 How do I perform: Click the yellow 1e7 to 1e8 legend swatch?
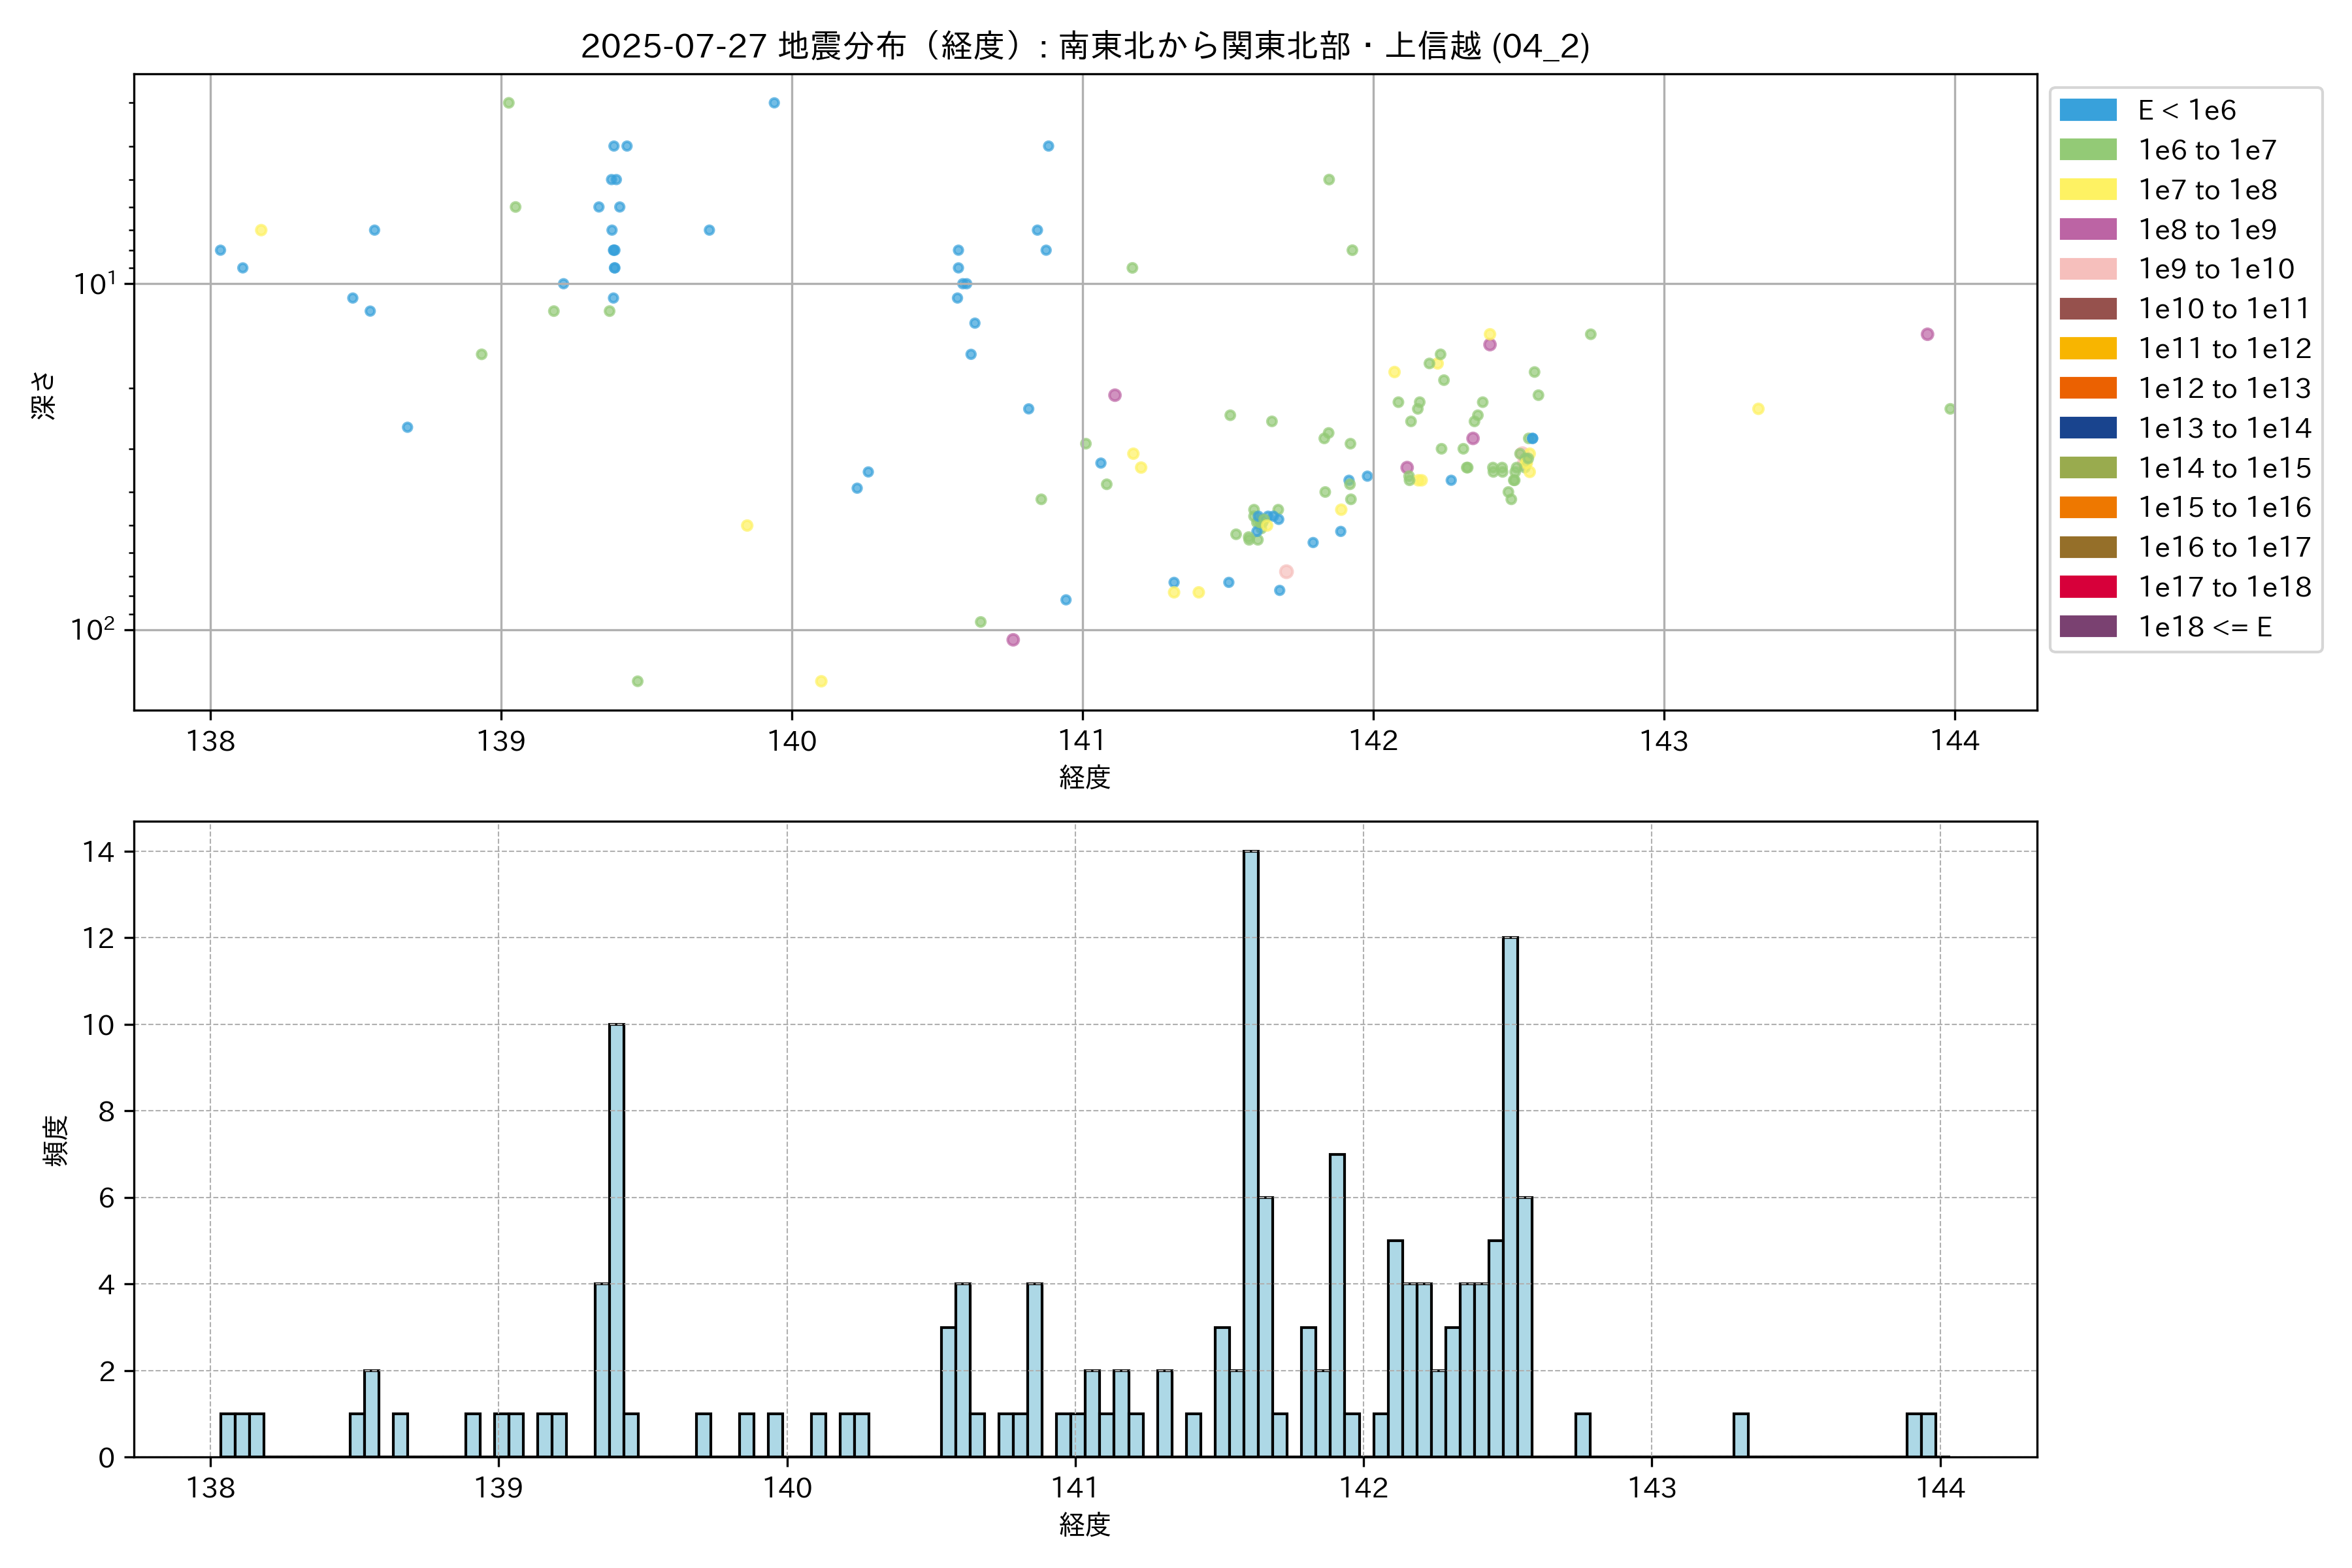click(2087, 190)
